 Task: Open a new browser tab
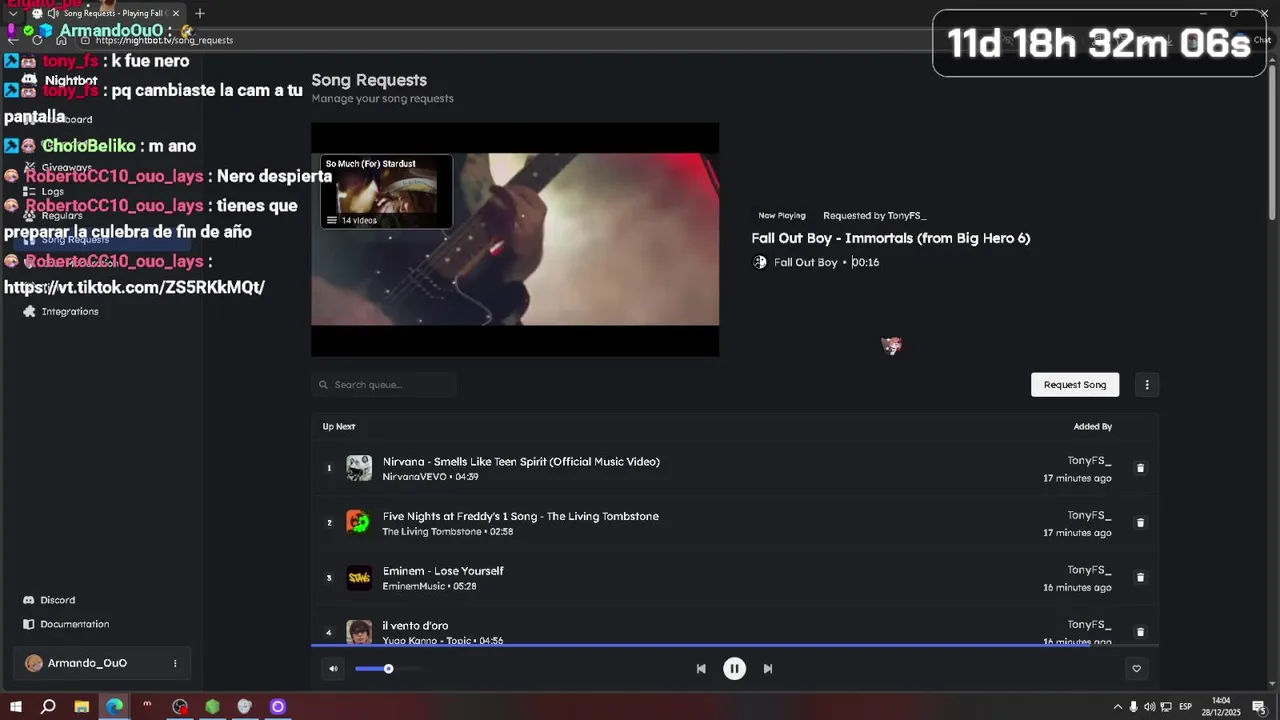[200, 13]
